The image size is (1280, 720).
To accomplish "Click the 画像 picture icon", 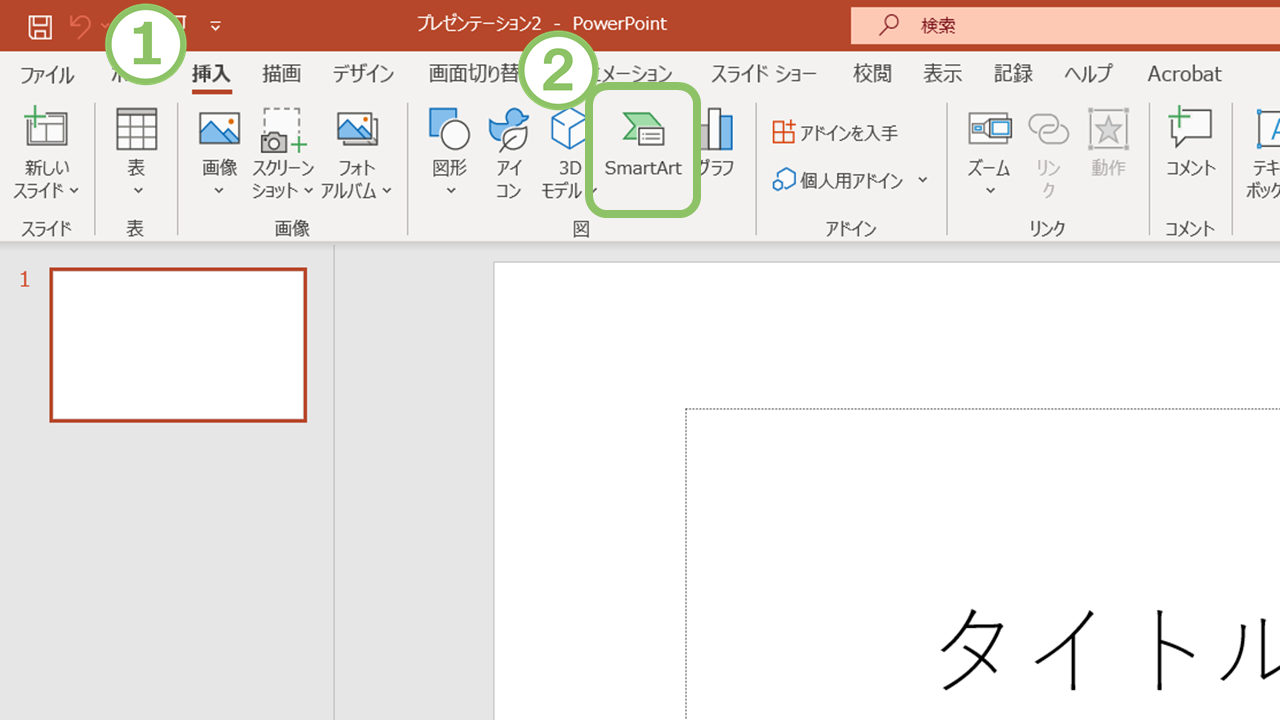I will [219, 129].
